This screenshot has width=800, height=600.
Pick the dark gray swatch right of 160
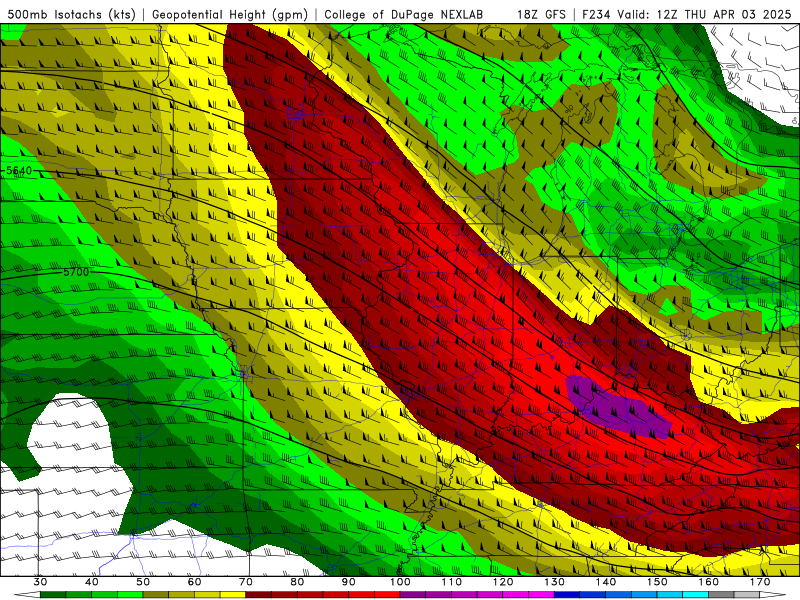(x=721, y=595)
